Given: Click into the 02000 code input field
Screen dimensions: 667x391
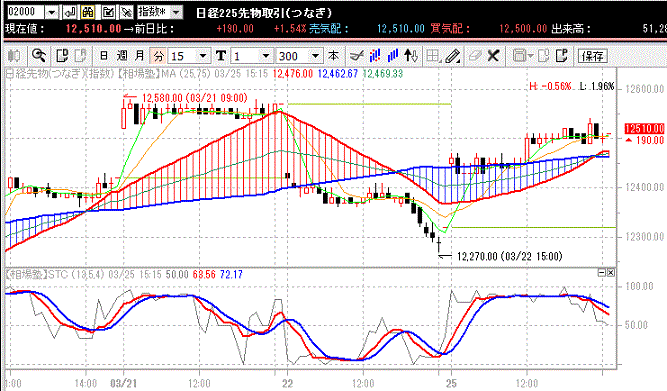Looking at the screenshot, I should [26, 12].
